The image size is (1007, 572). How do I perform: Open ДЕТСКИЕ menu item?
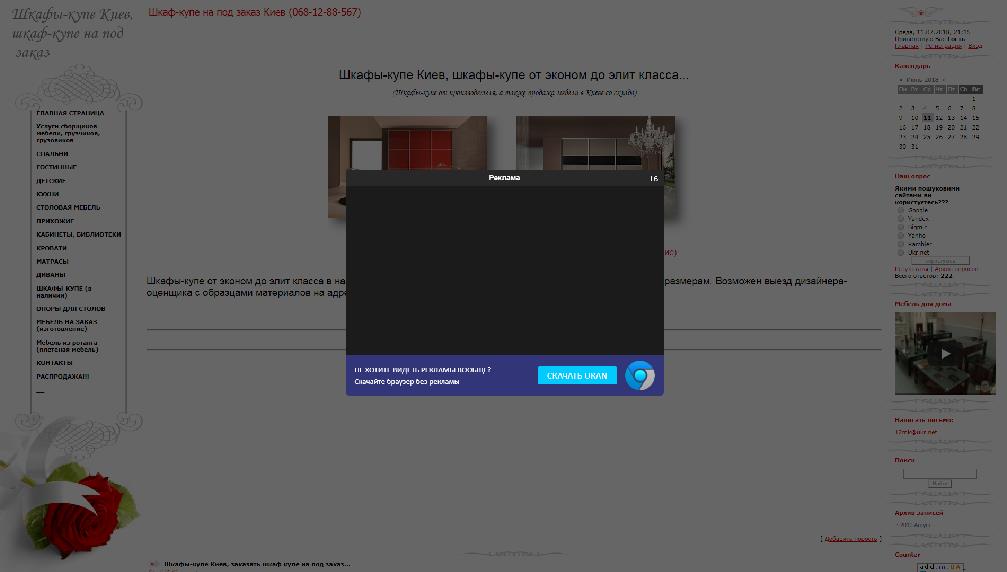click(51, 180)
